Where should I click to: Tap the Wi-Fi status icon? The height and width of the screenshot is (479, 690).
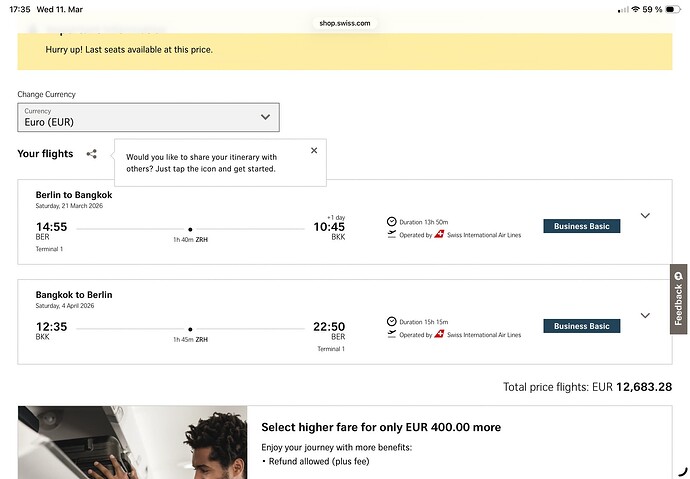tap(636, 9)
